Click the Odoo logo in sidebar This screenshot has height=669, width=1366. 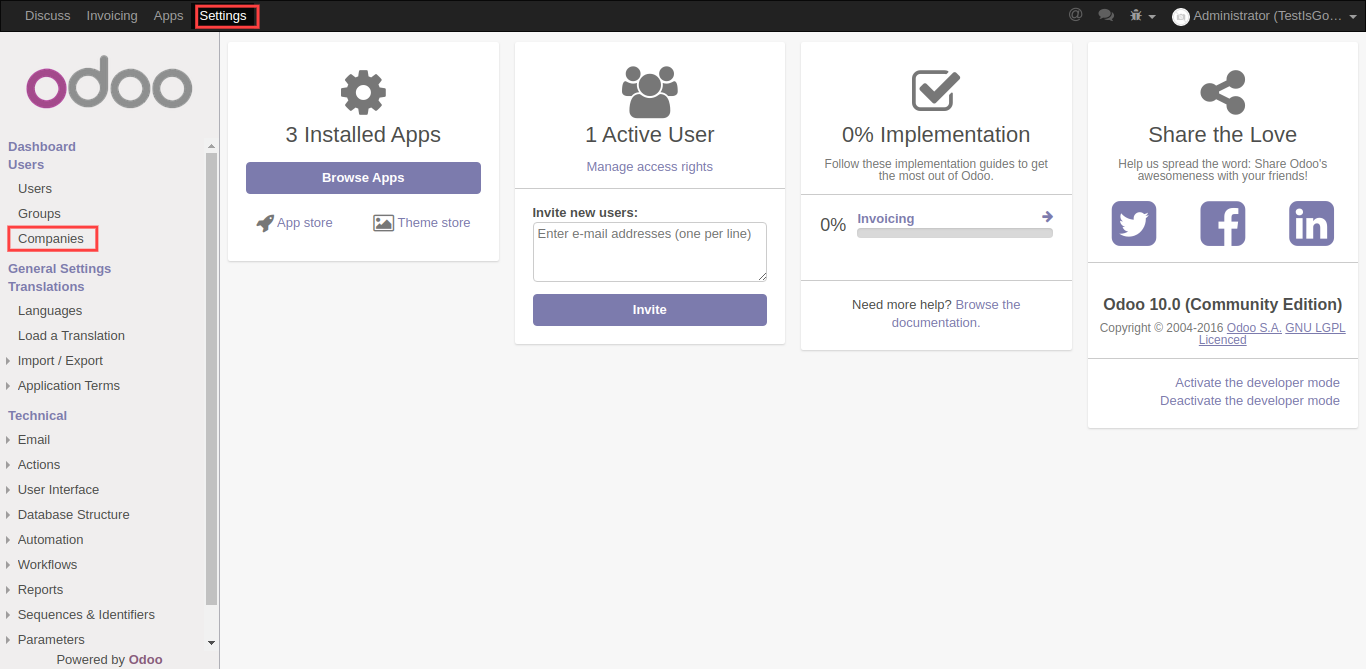point(109,87)
